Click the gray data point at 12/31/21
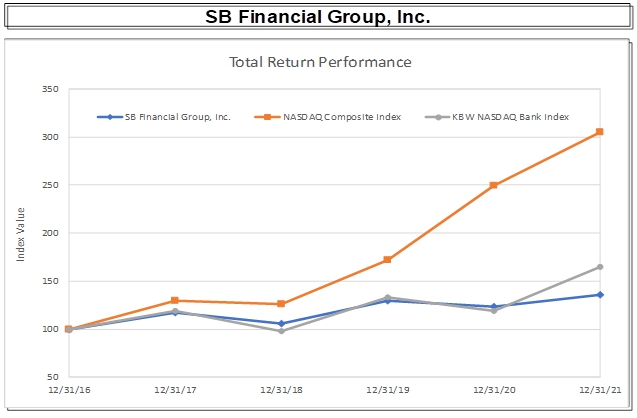This screenshot has width=637, height=418. coord(600,267)
